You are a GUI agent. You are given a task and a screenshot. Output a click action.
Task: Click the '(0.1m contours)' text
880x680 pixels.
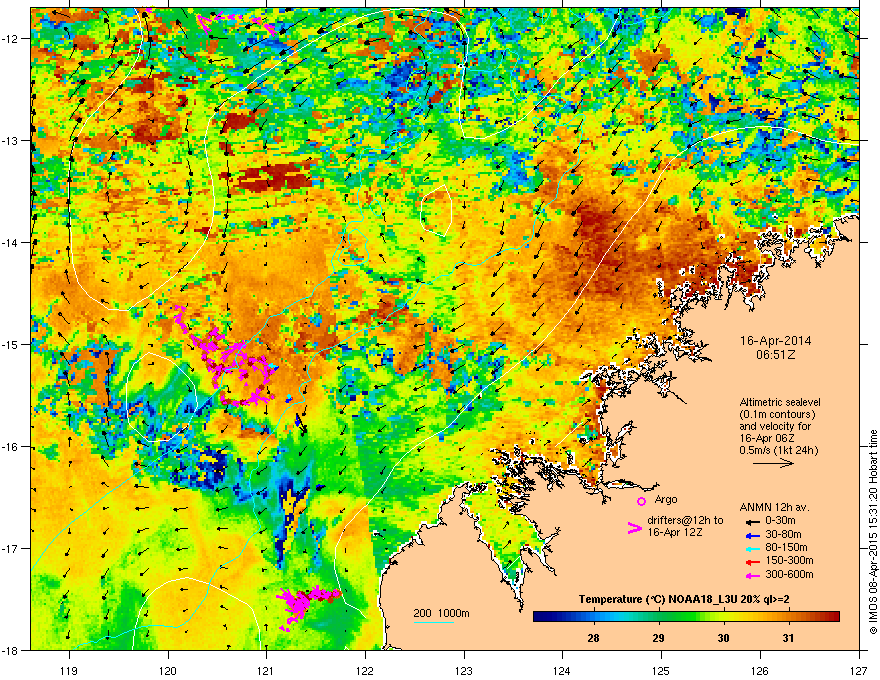tap(777, 414)
